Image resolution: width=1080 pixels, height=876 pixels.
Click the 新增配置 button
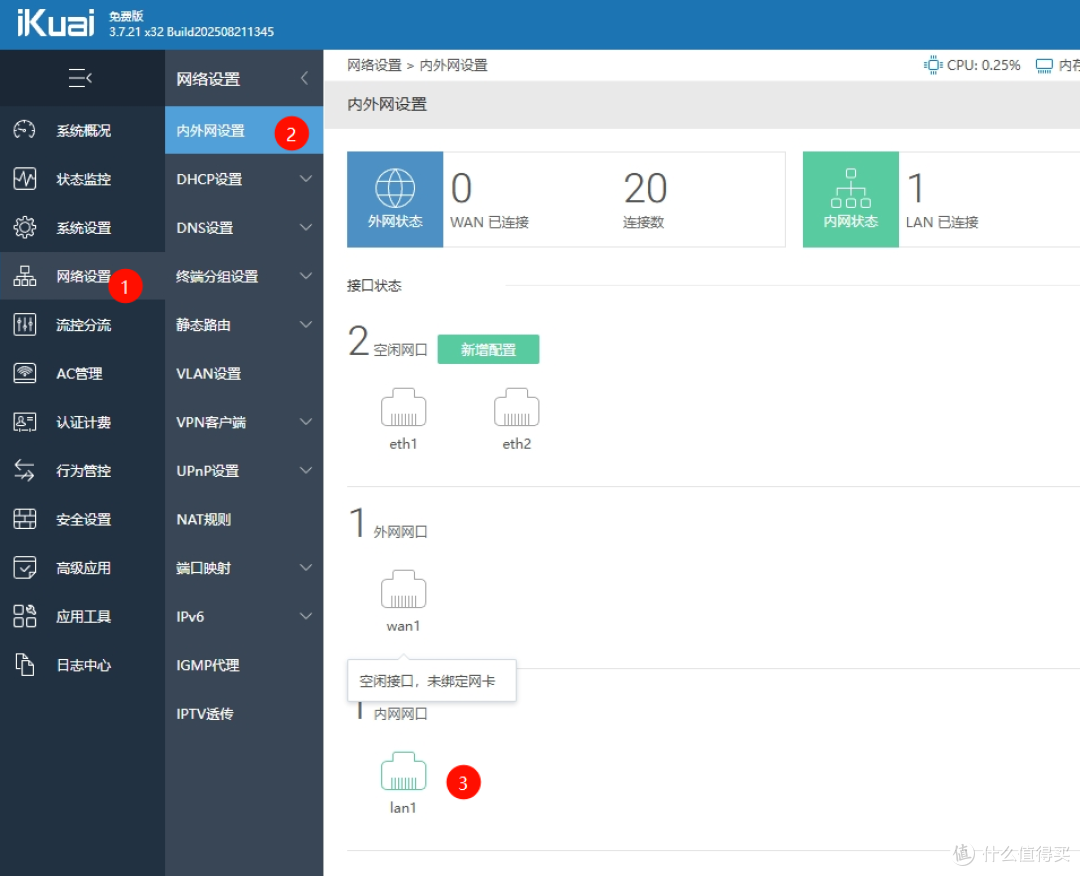pos(488,349)
